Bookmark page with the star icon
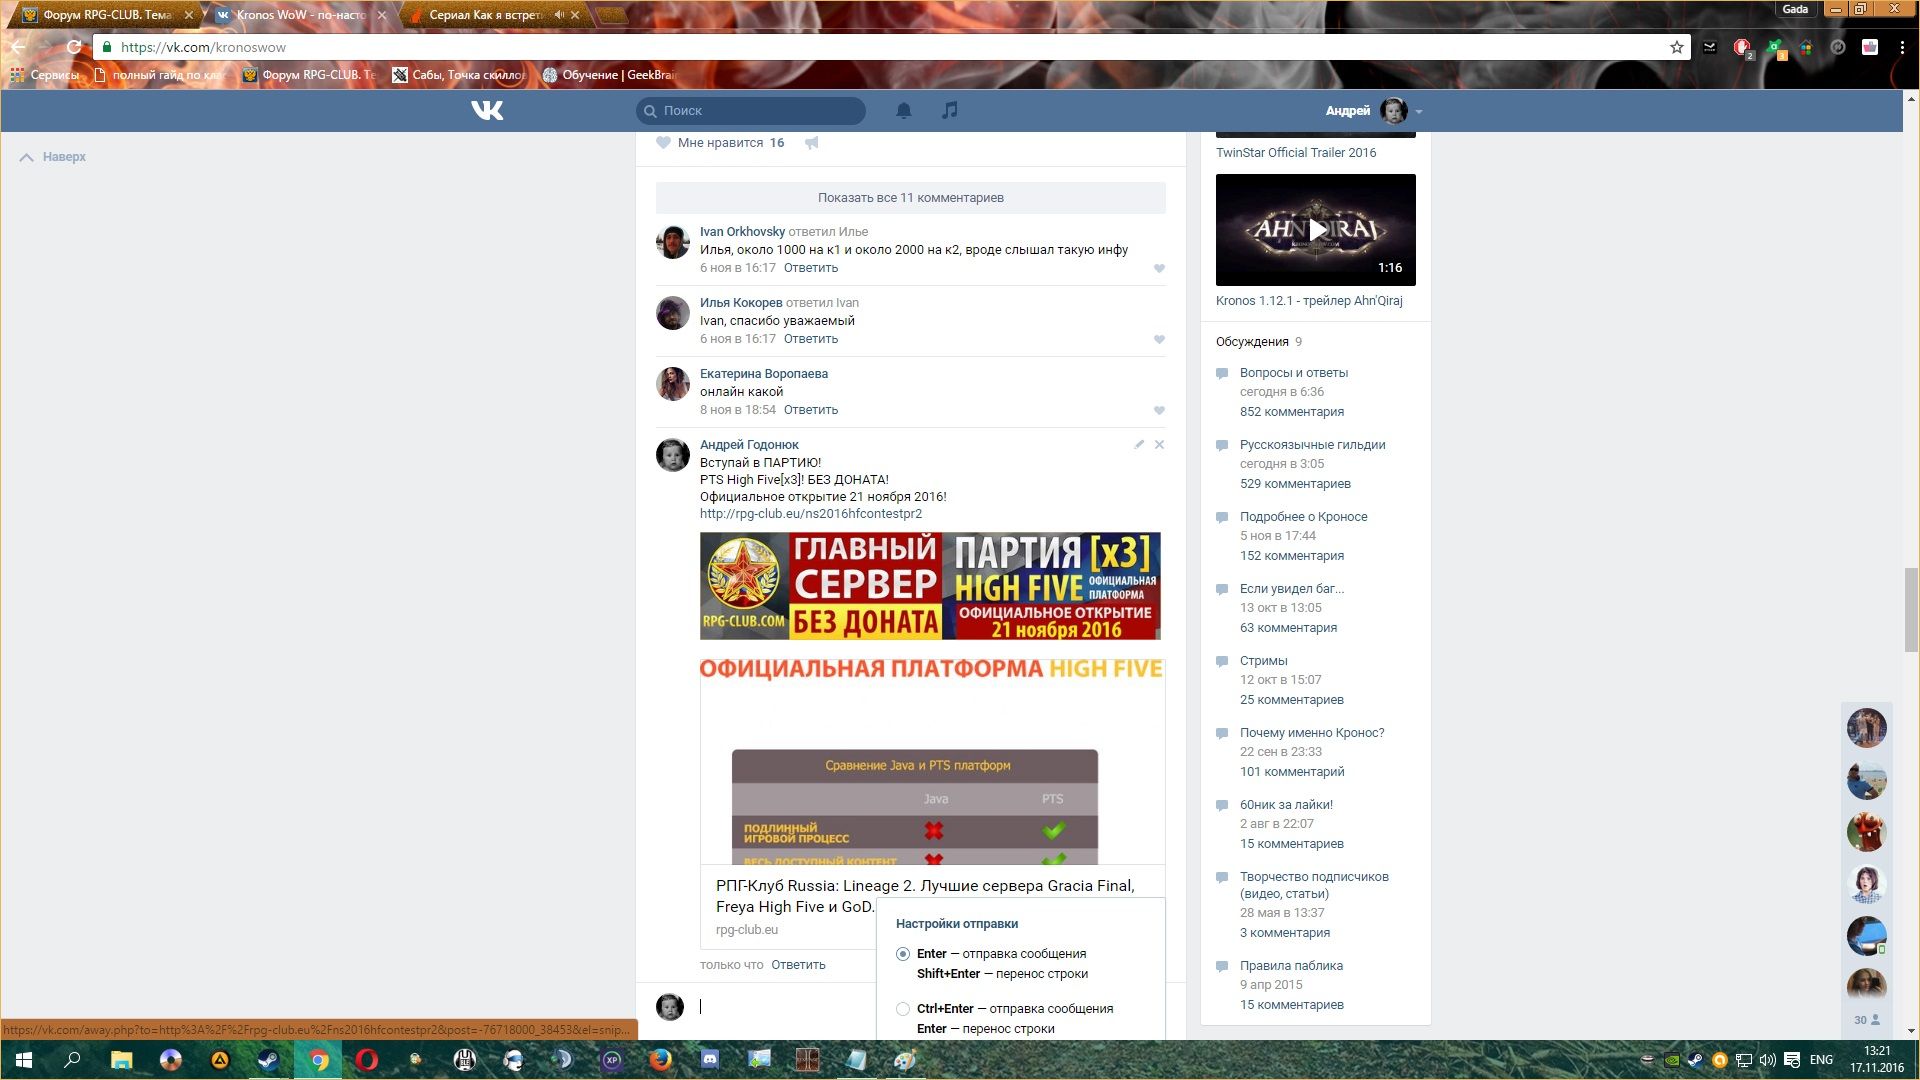This screenshot has width=1920, height=1080. [1677, 47]
